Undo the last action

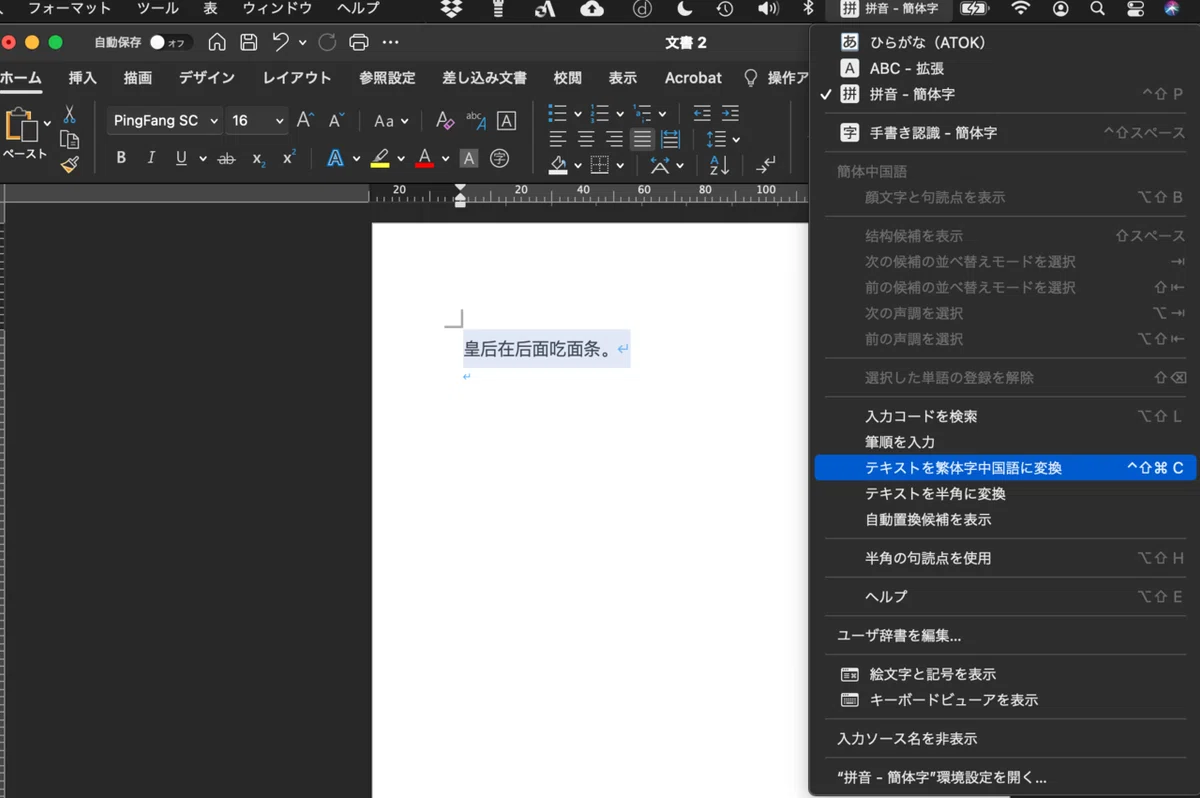(x=280, y=42)
